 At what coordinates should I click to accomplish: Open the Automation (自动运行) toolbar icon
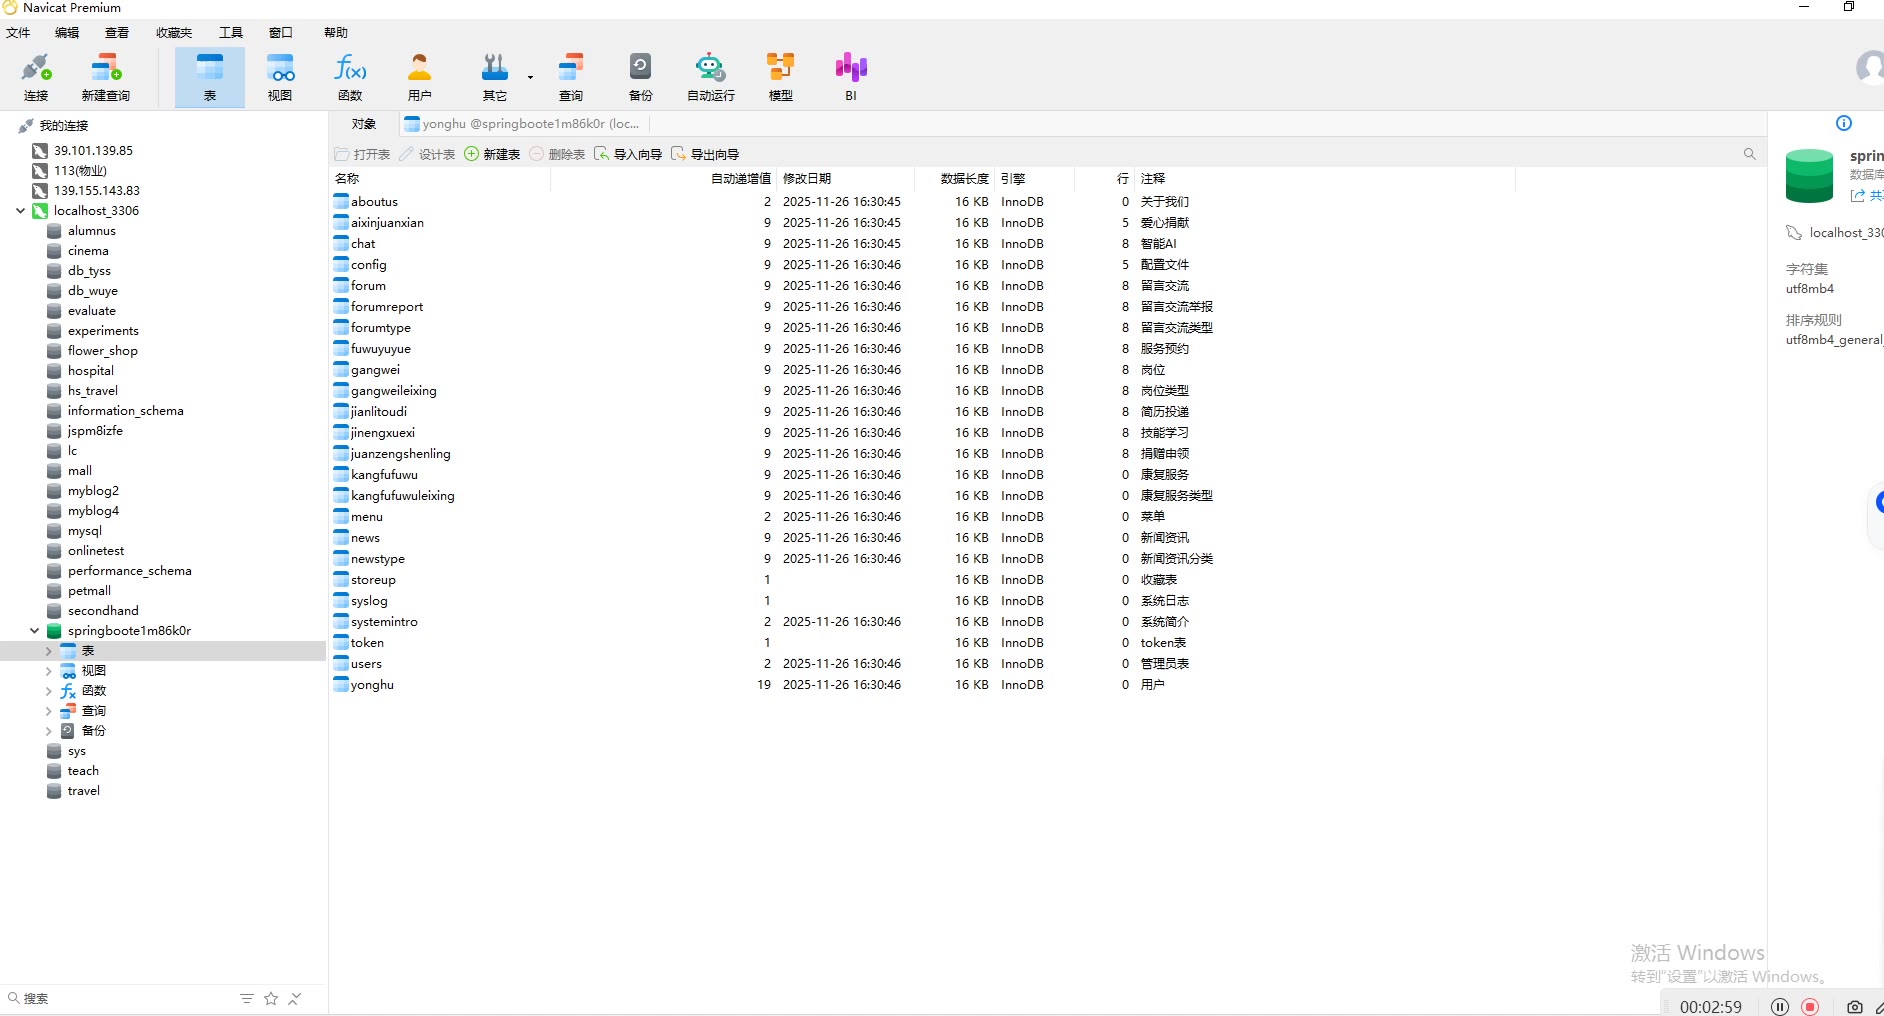pyautogui.click(x=711, y=77)
